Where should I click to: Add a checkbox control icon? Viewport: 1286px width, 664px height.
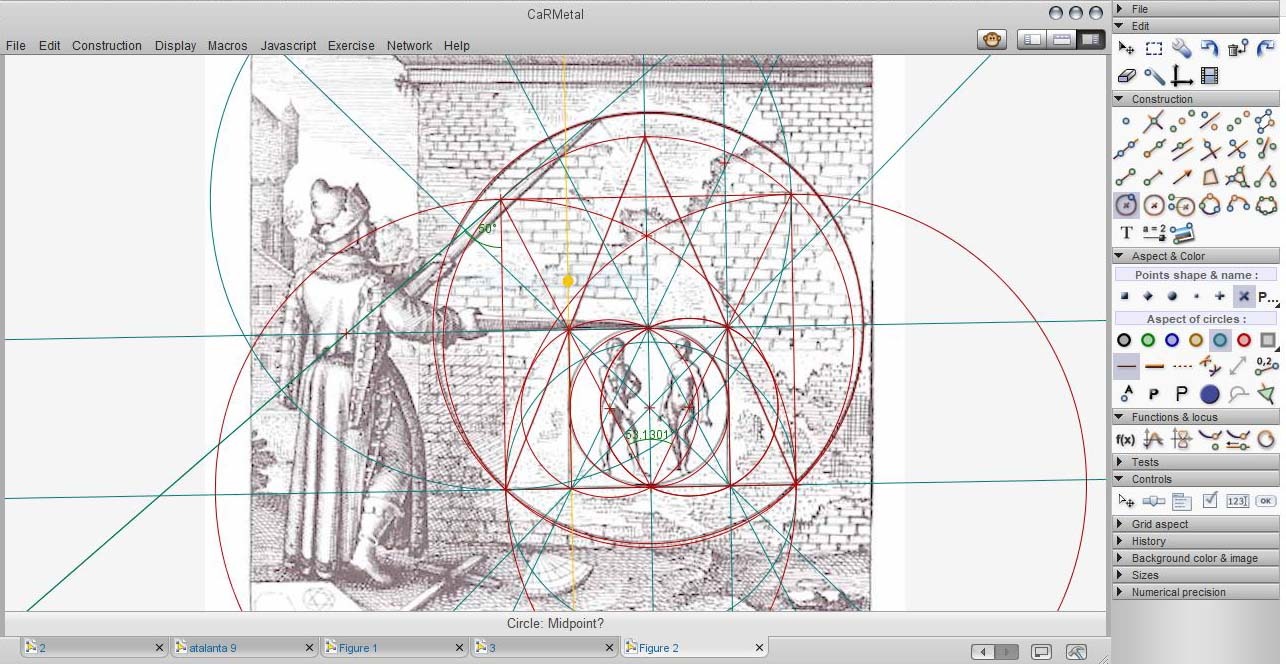point(1210,501)
